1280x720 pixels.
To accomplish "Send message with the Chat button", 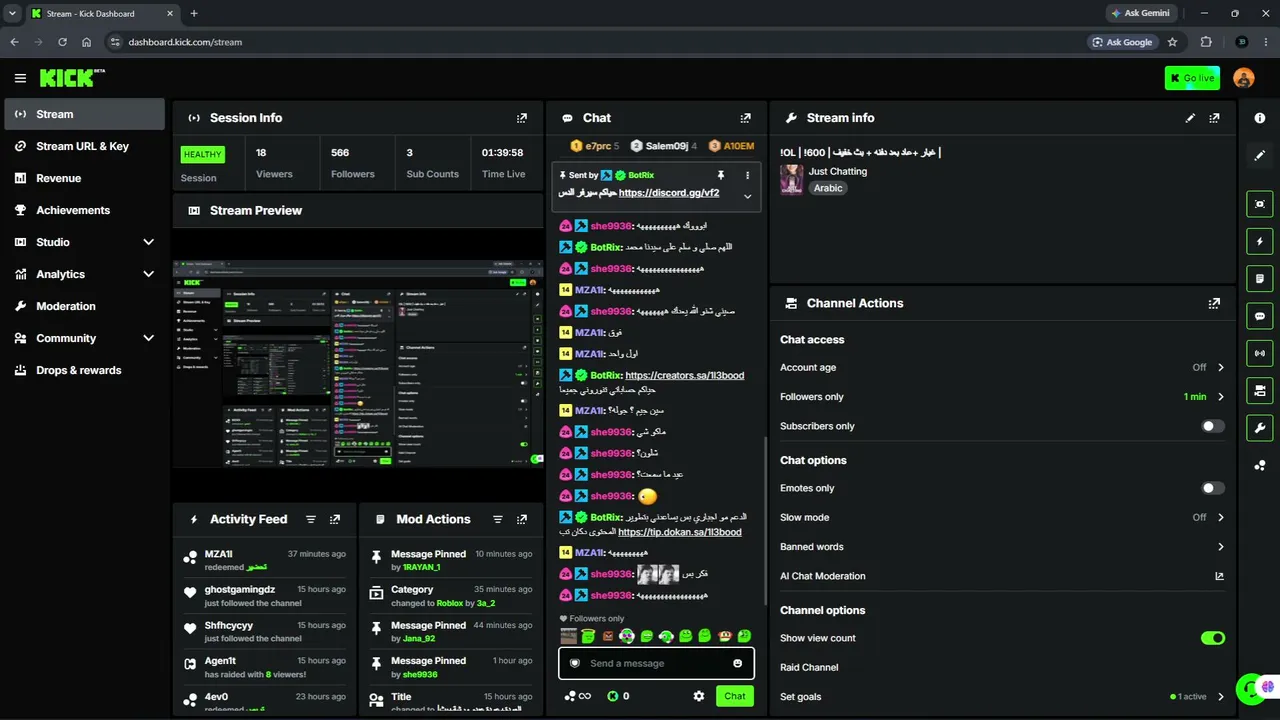I will click(x=735, y=696).
